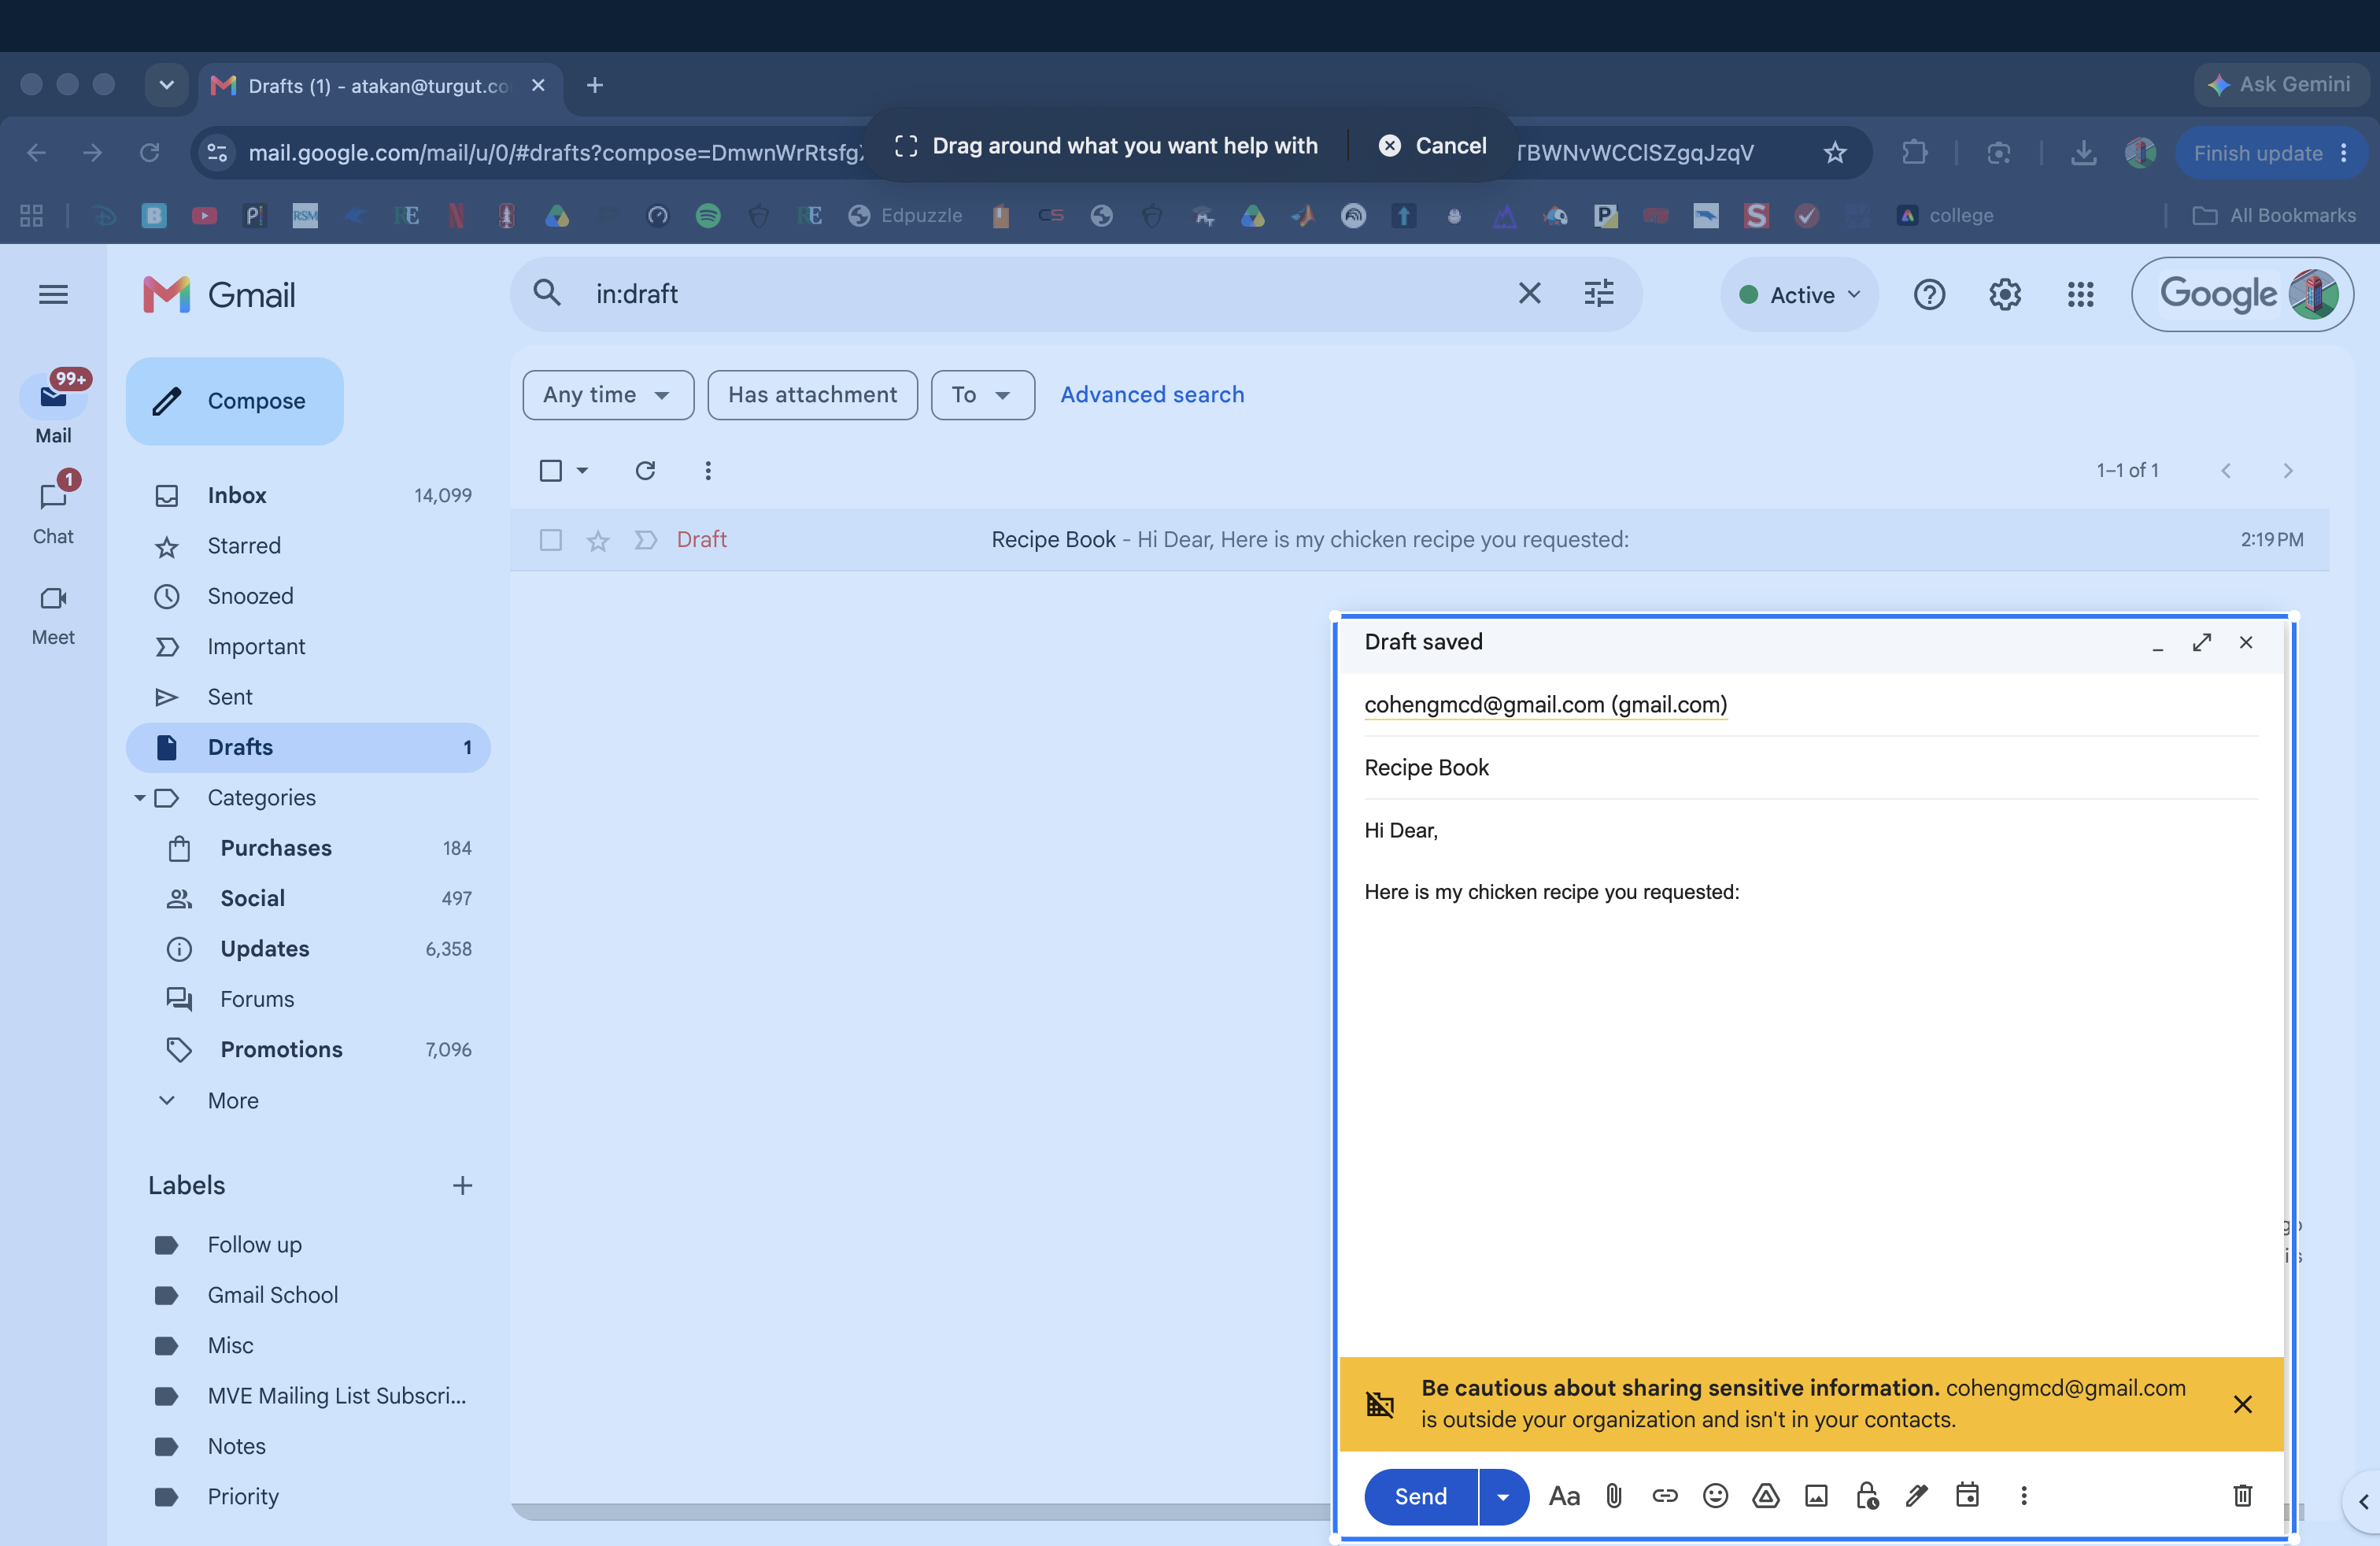
Task: Toggle the main menu hamburger icon
Action: click(53, 294)
